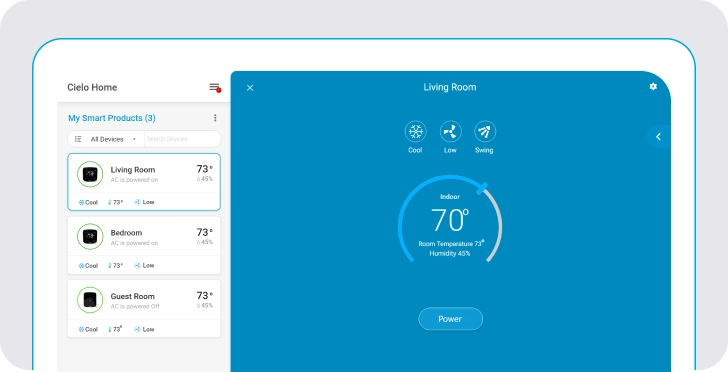Click the Living Room thermostat thumbnail

click(90, 174)
